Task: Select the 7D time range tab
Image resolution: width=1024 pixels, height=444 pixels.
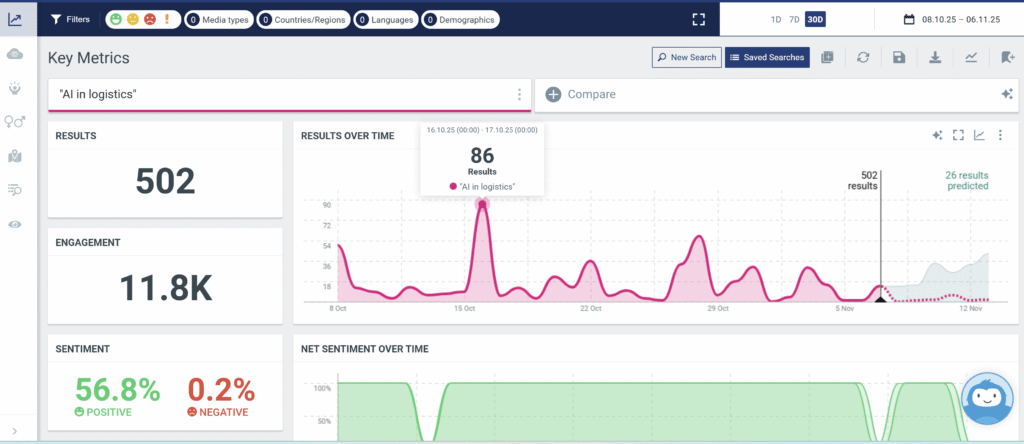Action: pyautogui.click(x=794, y=19)
